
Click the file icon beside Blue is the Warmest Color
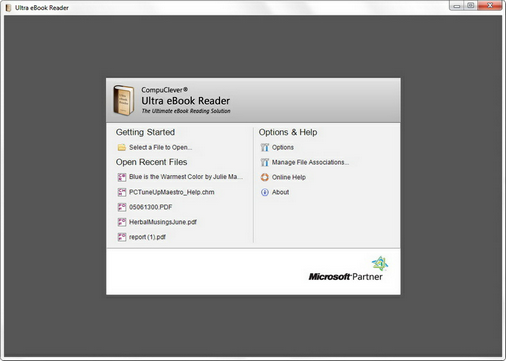[122, 177]
